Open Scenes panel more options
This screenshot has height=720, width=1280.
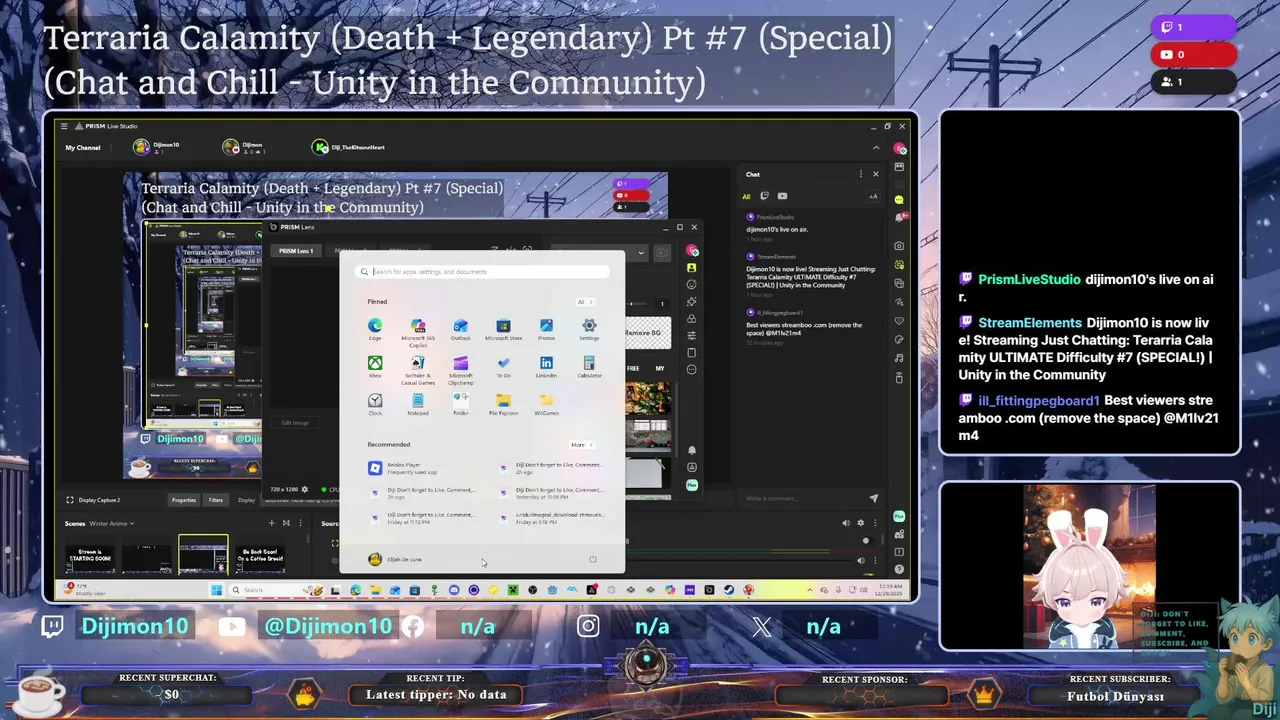pos(301,523)
